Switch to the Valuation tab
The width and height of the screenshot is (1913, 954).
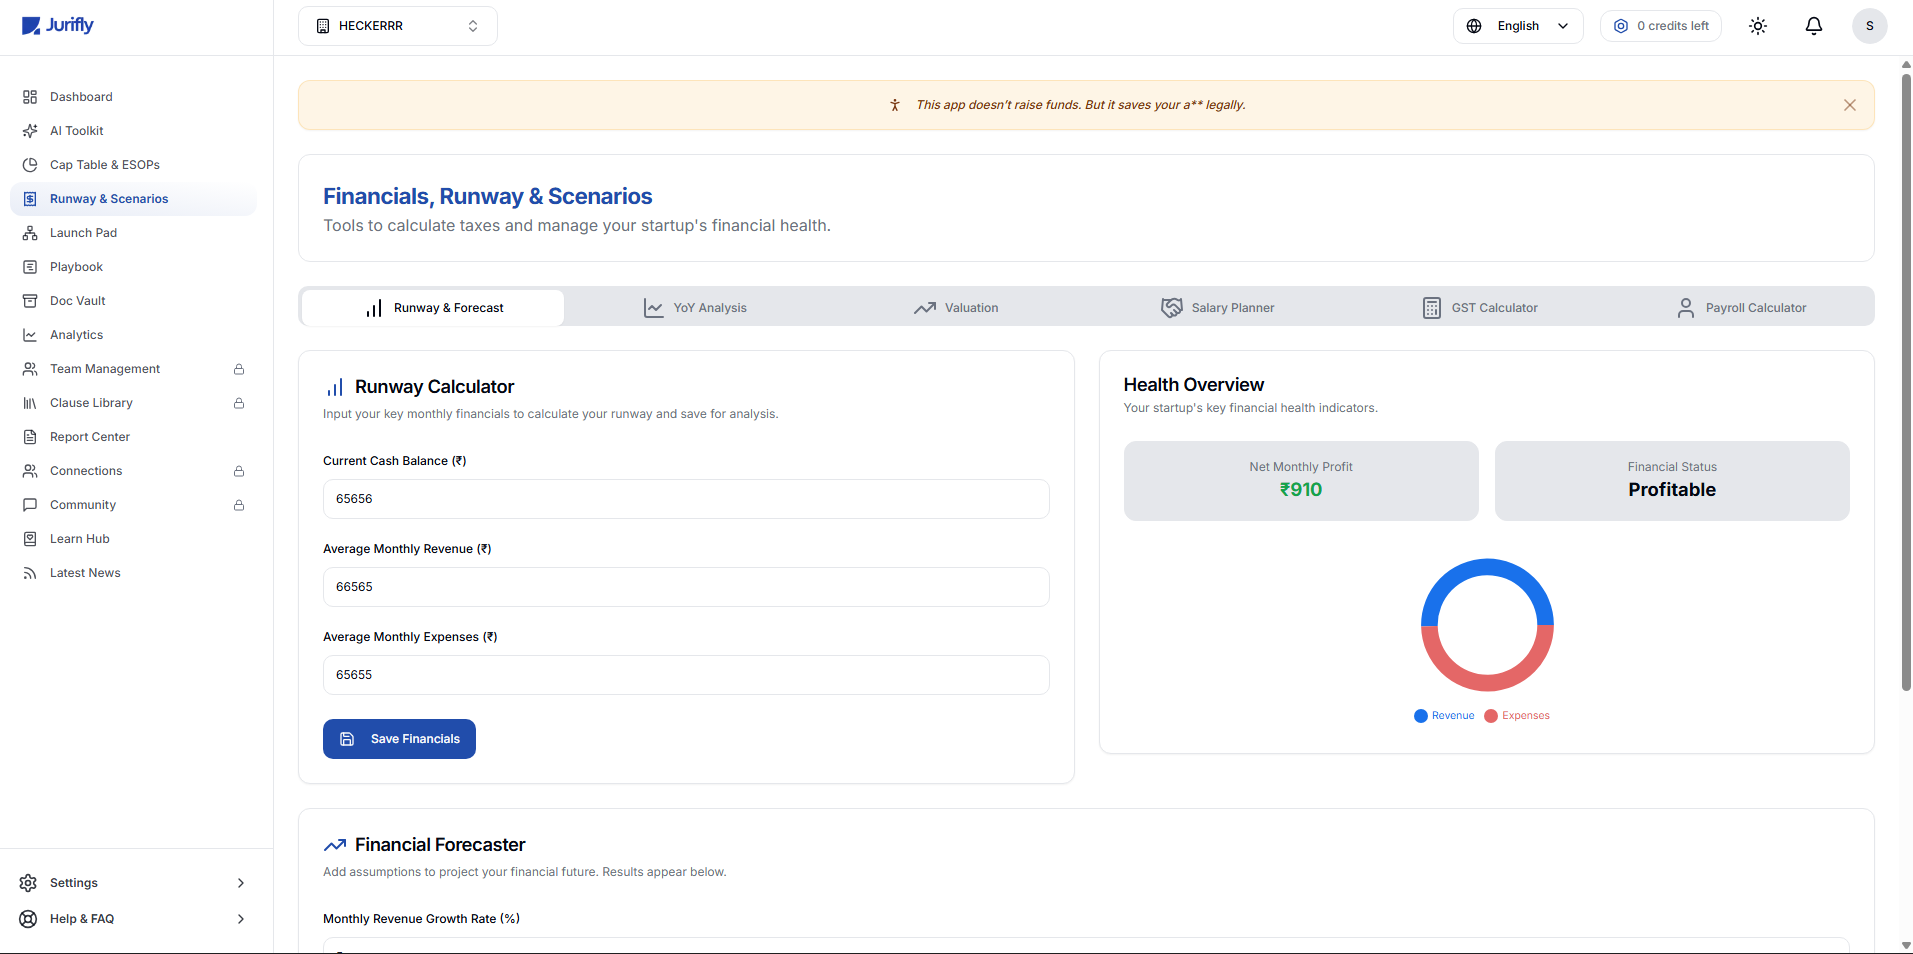[956, 308]
